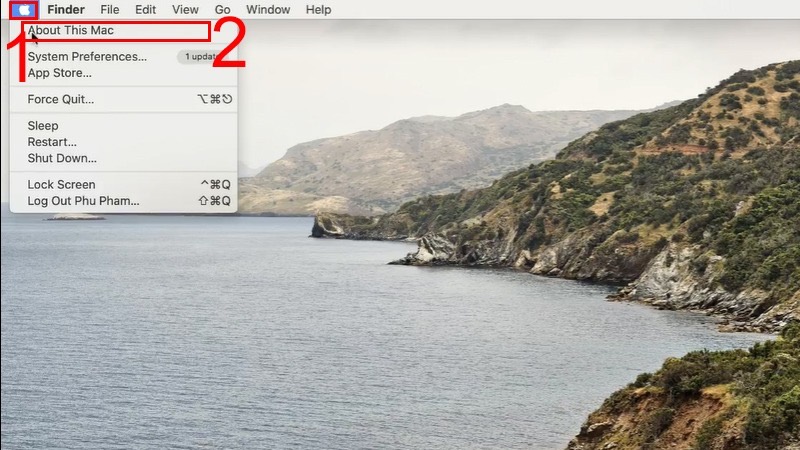Open the Edit menu
The width and height of the screenshot is (800, 450).
(x=145, y=10)
